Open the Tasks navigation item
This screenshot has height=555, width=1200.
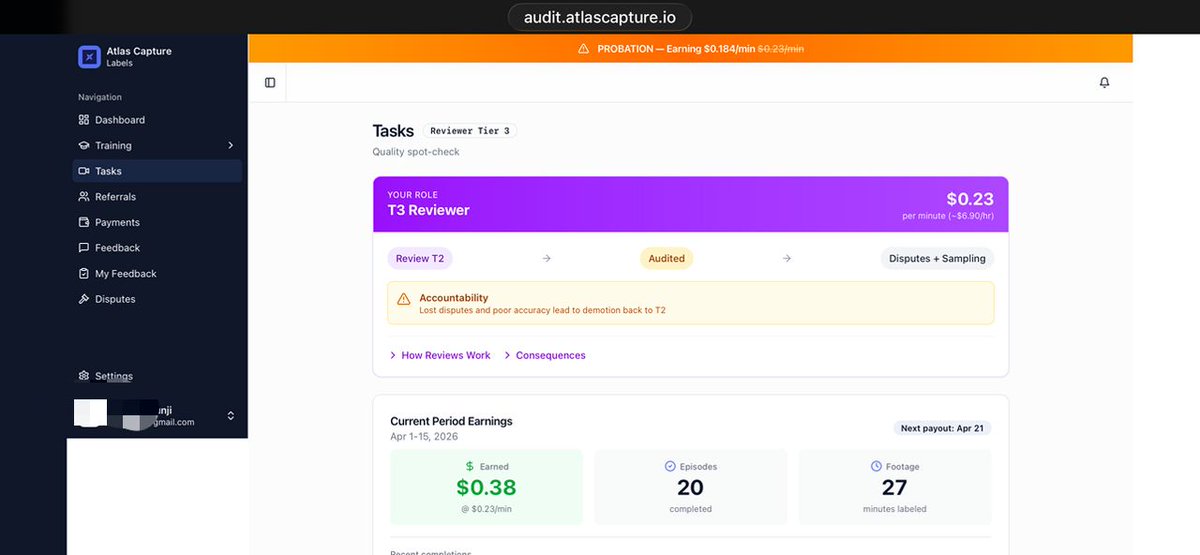click(108, 171)
